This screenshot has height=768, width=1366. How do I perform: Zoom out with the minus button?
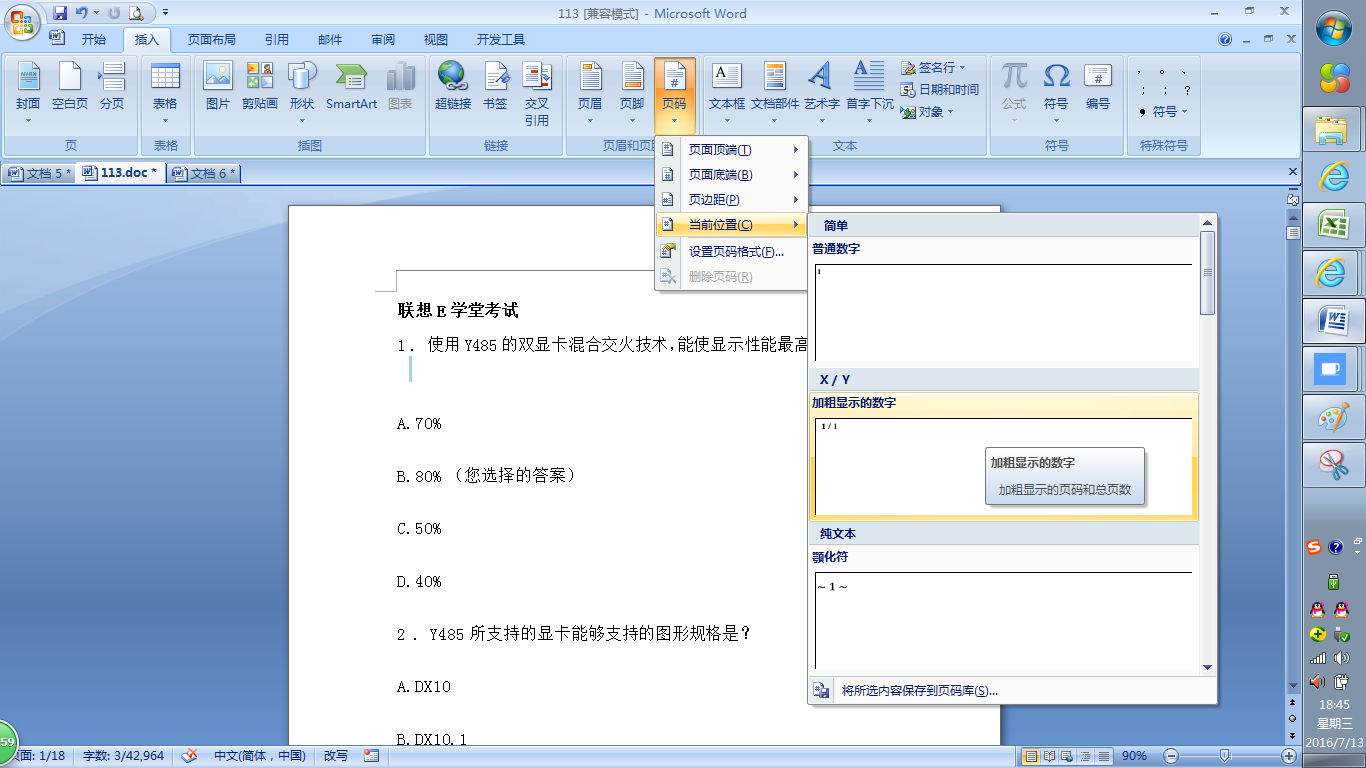(1171, 756)
